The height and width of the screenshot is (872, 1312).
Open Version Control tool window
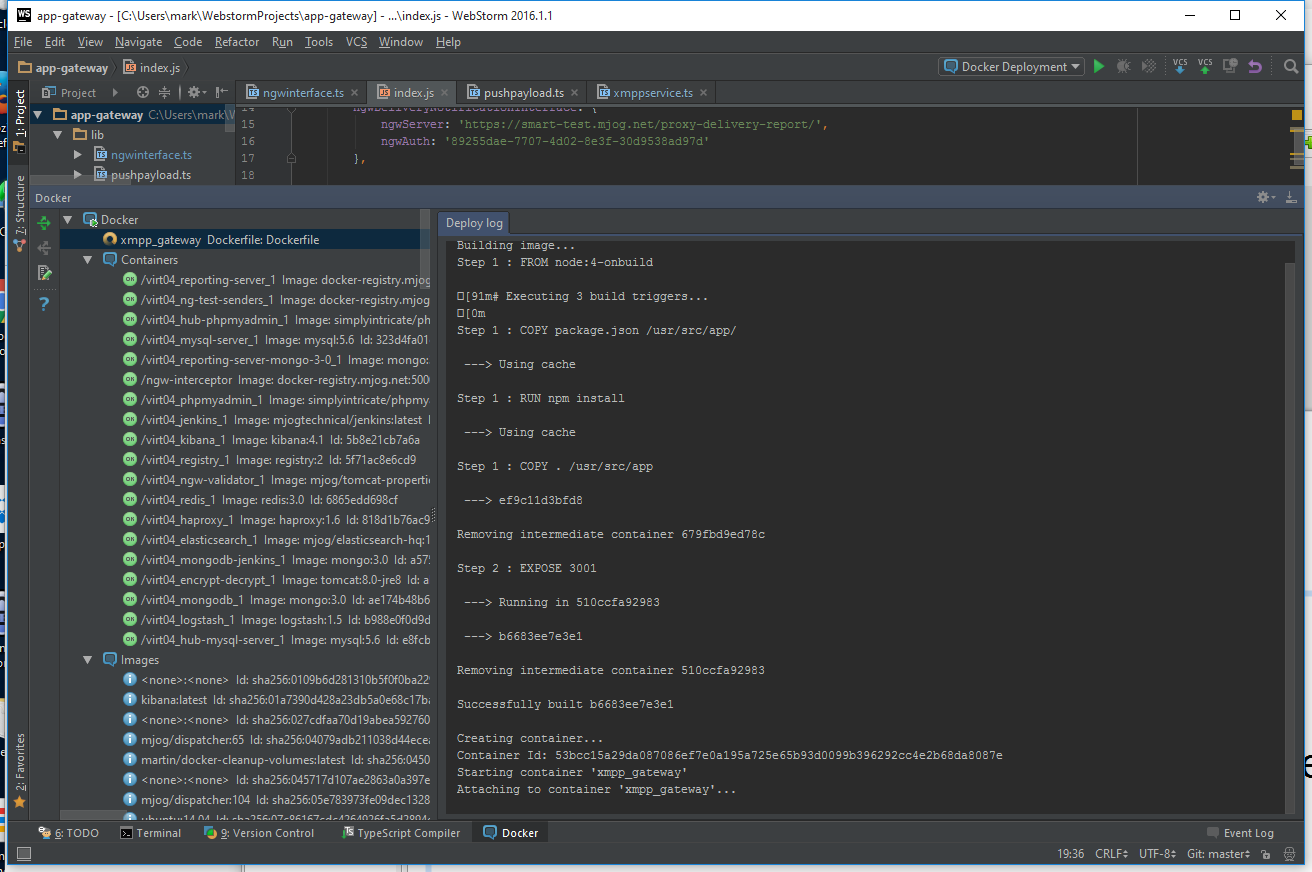259,833
